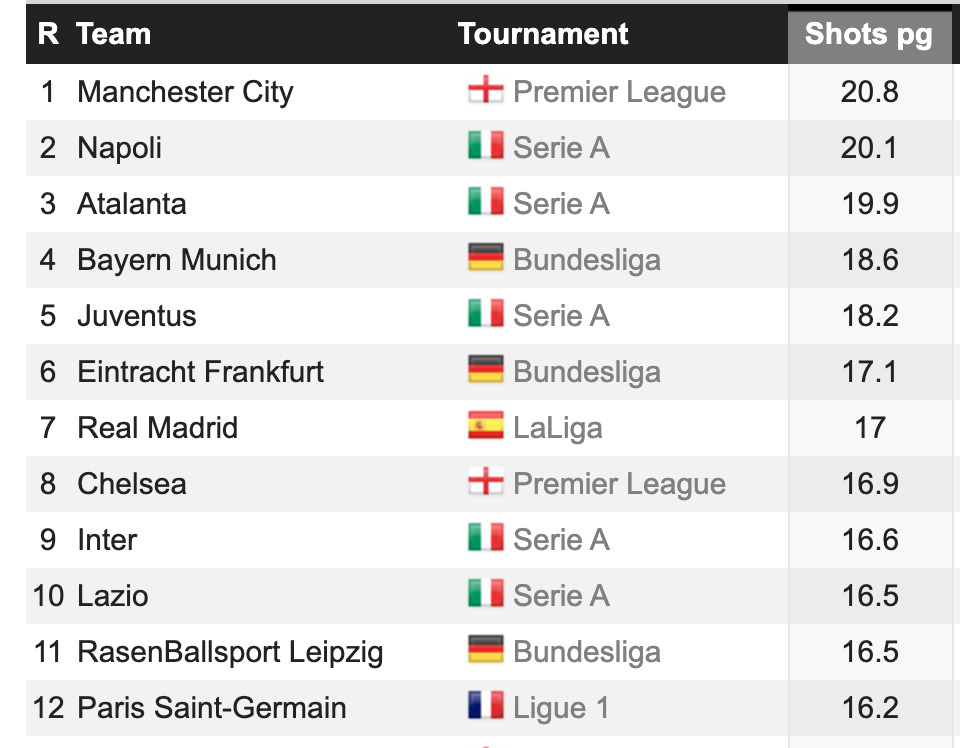Click the England flag beside Manchester City
This screenshot has width=960, height=748.
point(485,92)
